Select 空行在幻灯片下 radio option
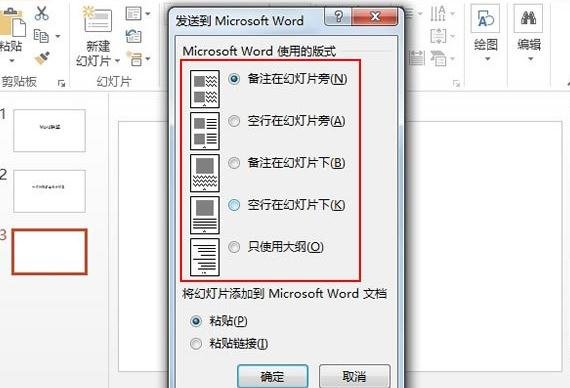The height and width of the screenshot is (388, 570). (x=234, y=205)
